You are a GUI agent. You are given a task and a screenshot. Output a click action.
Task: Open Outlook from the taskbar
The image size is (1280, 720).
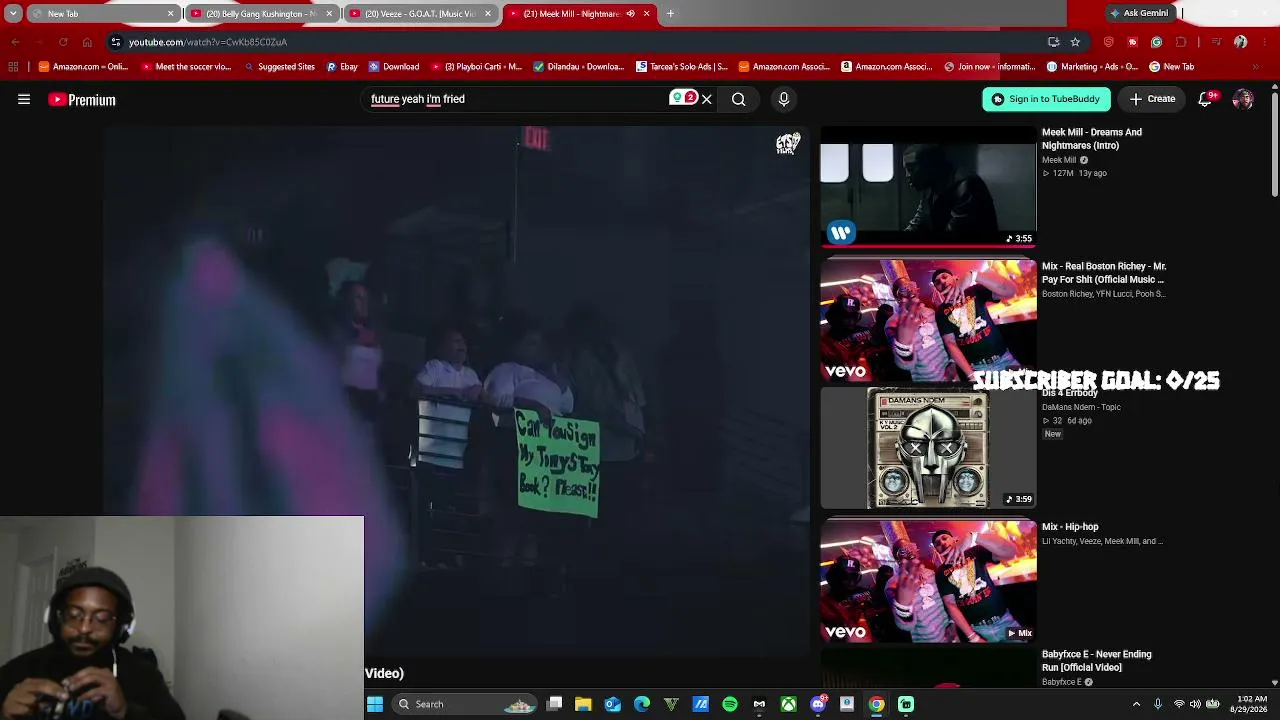[x=613, y=704]
